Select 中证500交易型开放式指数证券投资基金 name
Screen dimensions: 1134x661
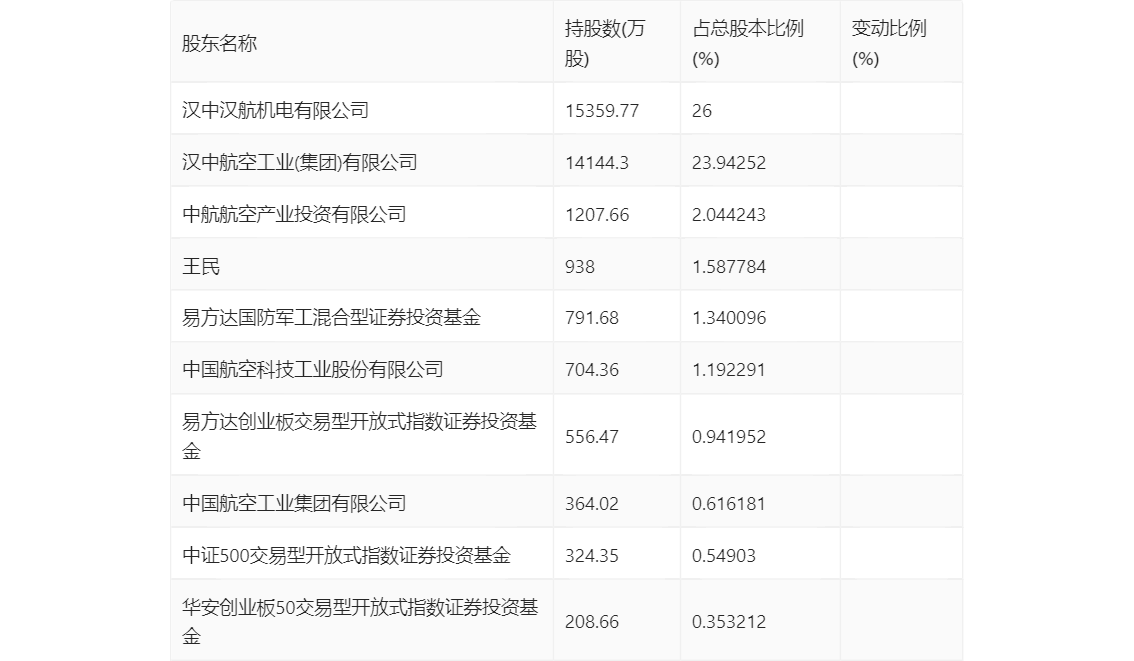(346, 555)
